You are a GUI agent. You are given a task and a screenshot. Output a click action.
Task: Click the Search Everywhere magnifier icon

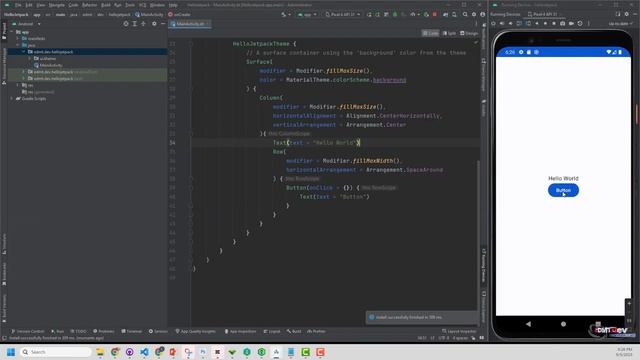(465, 14)
